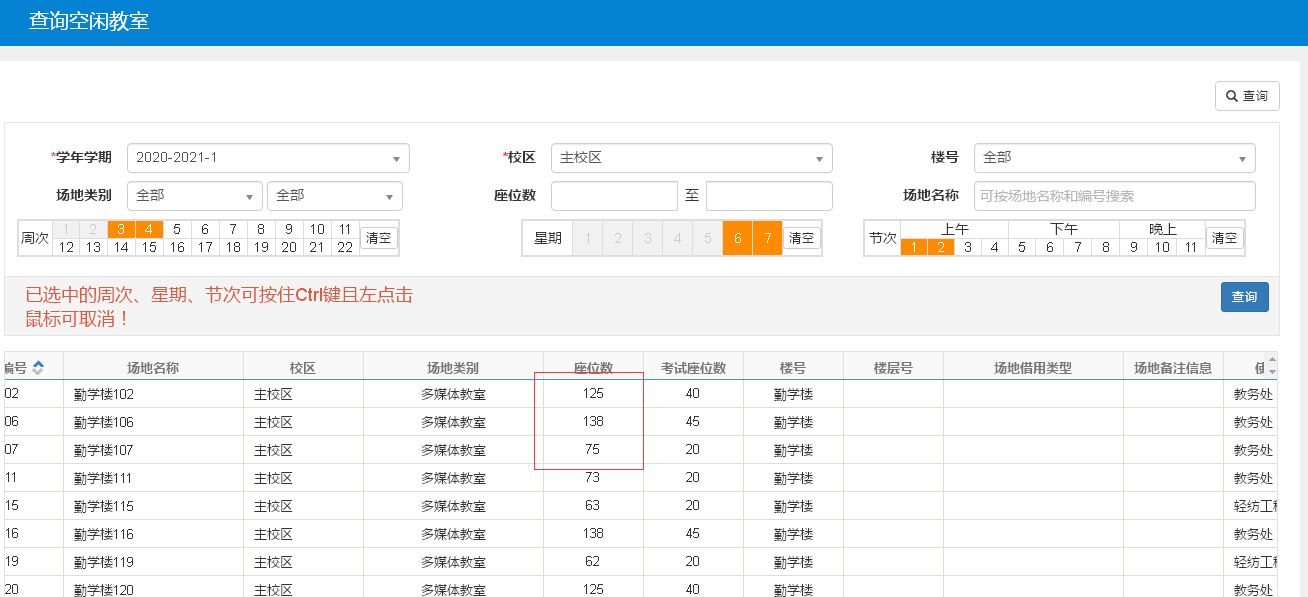Image resolution: width=1308 pixels, height=597 pixels.
Task: Click the top 查询 button with magnifier icon
Action: pyautogui.click(x=1246, y=96)
